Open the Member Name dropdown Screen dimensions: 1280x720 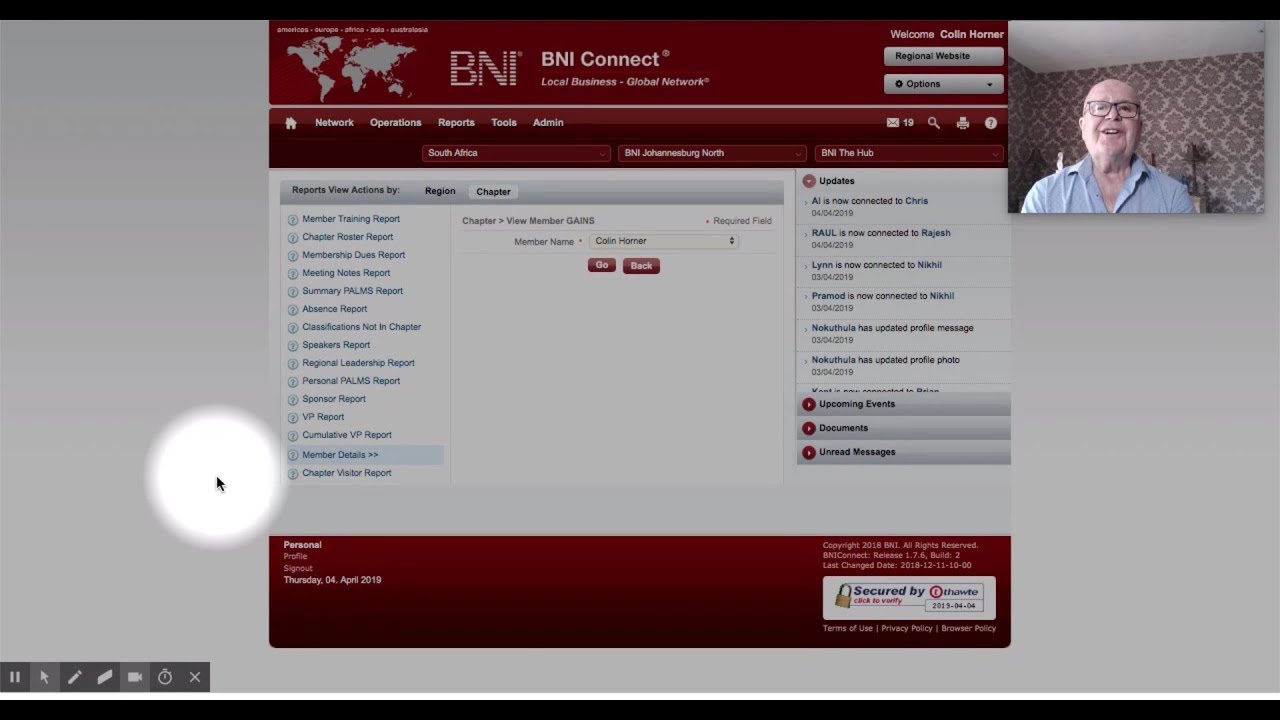(x=664, y=241)
